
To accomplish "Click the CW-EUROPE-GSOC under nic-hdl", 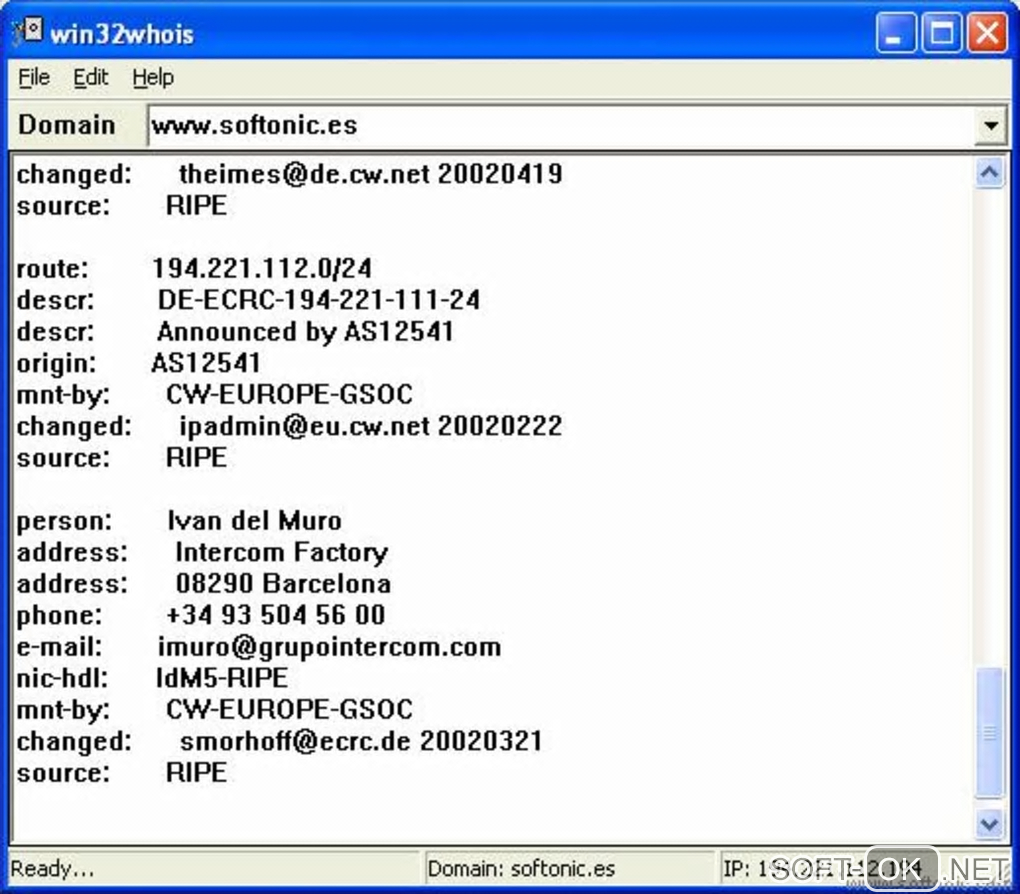I will coord(289,709).
